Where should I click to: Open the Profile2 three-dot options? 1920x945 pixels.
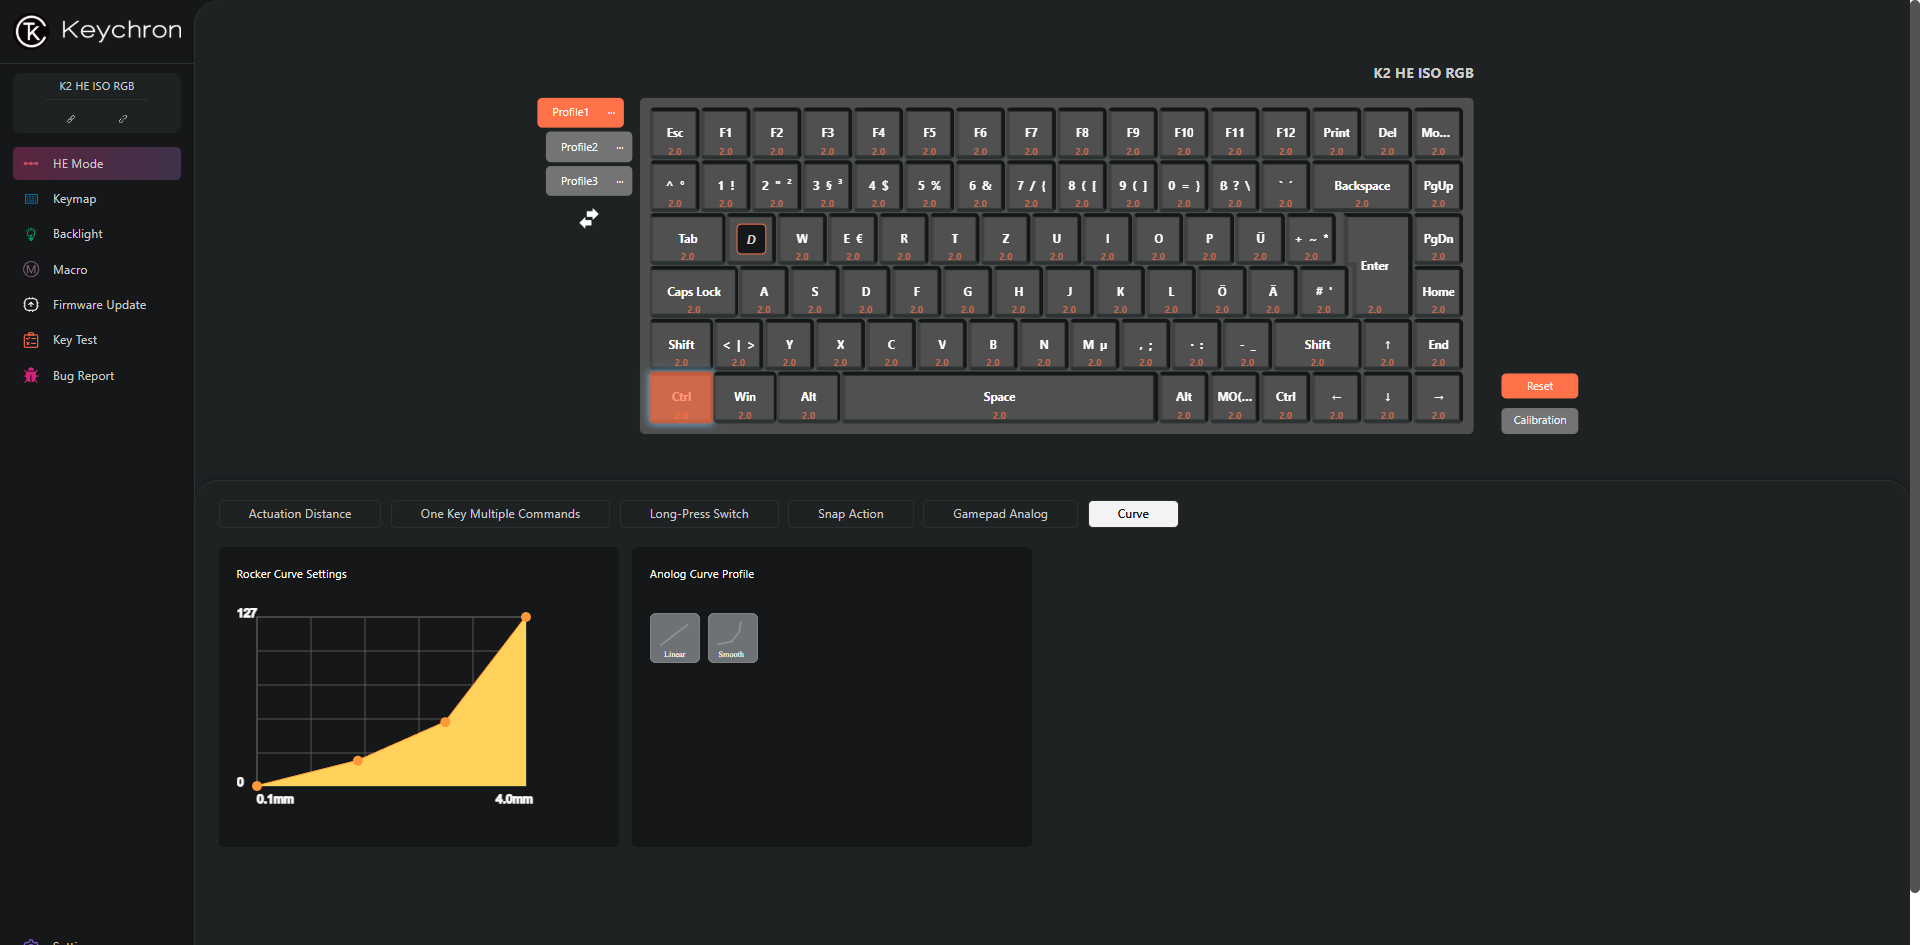619,147
